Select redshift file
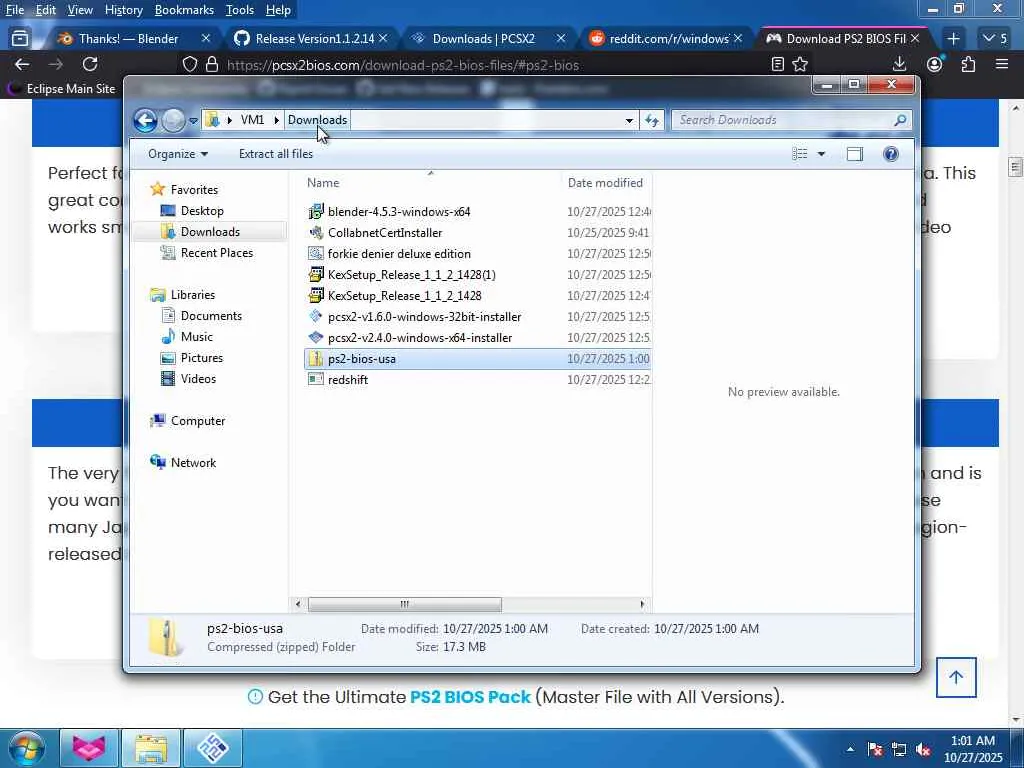The height and width of the screenshot is (768, 1024). pos(347,379)
